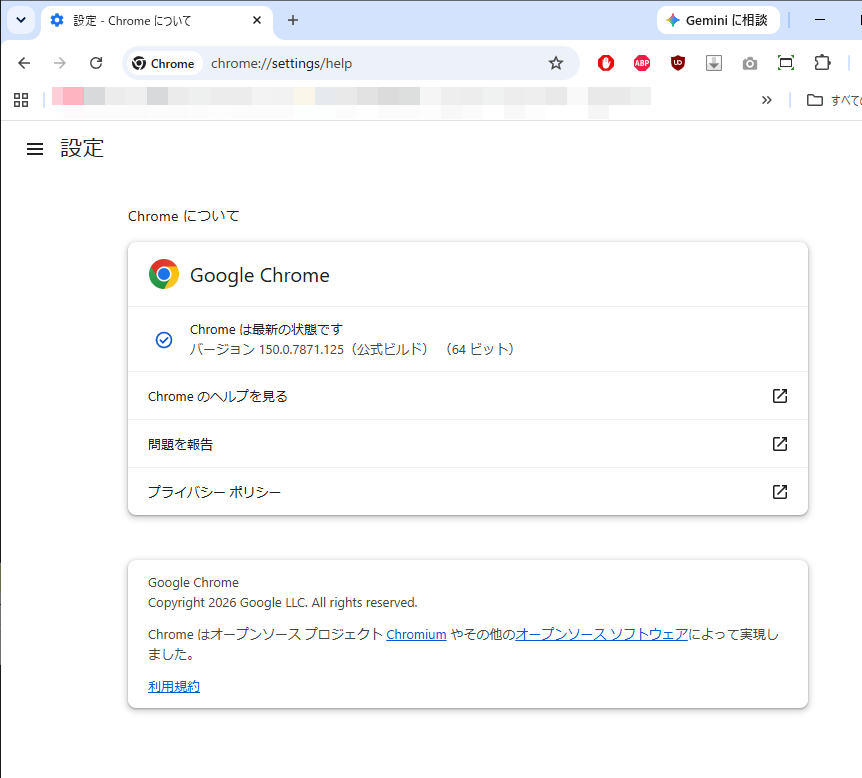This screenshot has width=862, height=778.
Task: Click the screen capture frame extension
Action: pos(786,63)
